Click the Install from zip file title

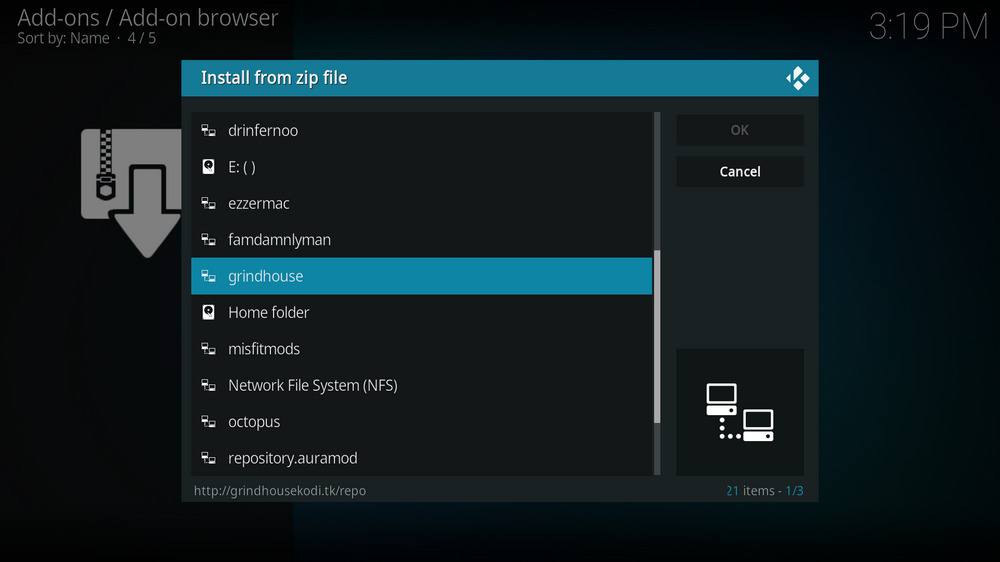(274, 78)
